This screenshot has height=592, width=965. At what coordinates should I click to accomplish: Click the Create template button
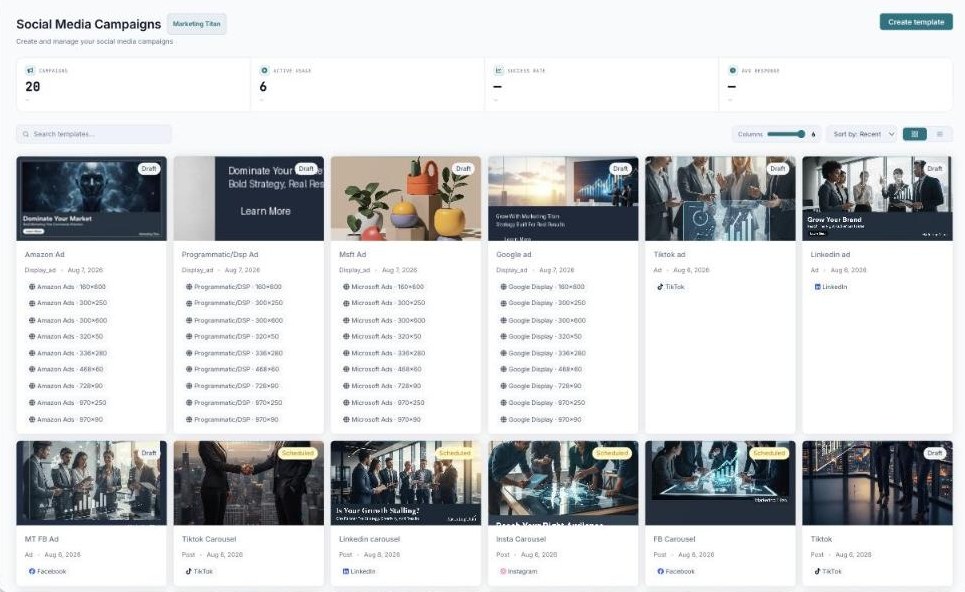(916, 22)
